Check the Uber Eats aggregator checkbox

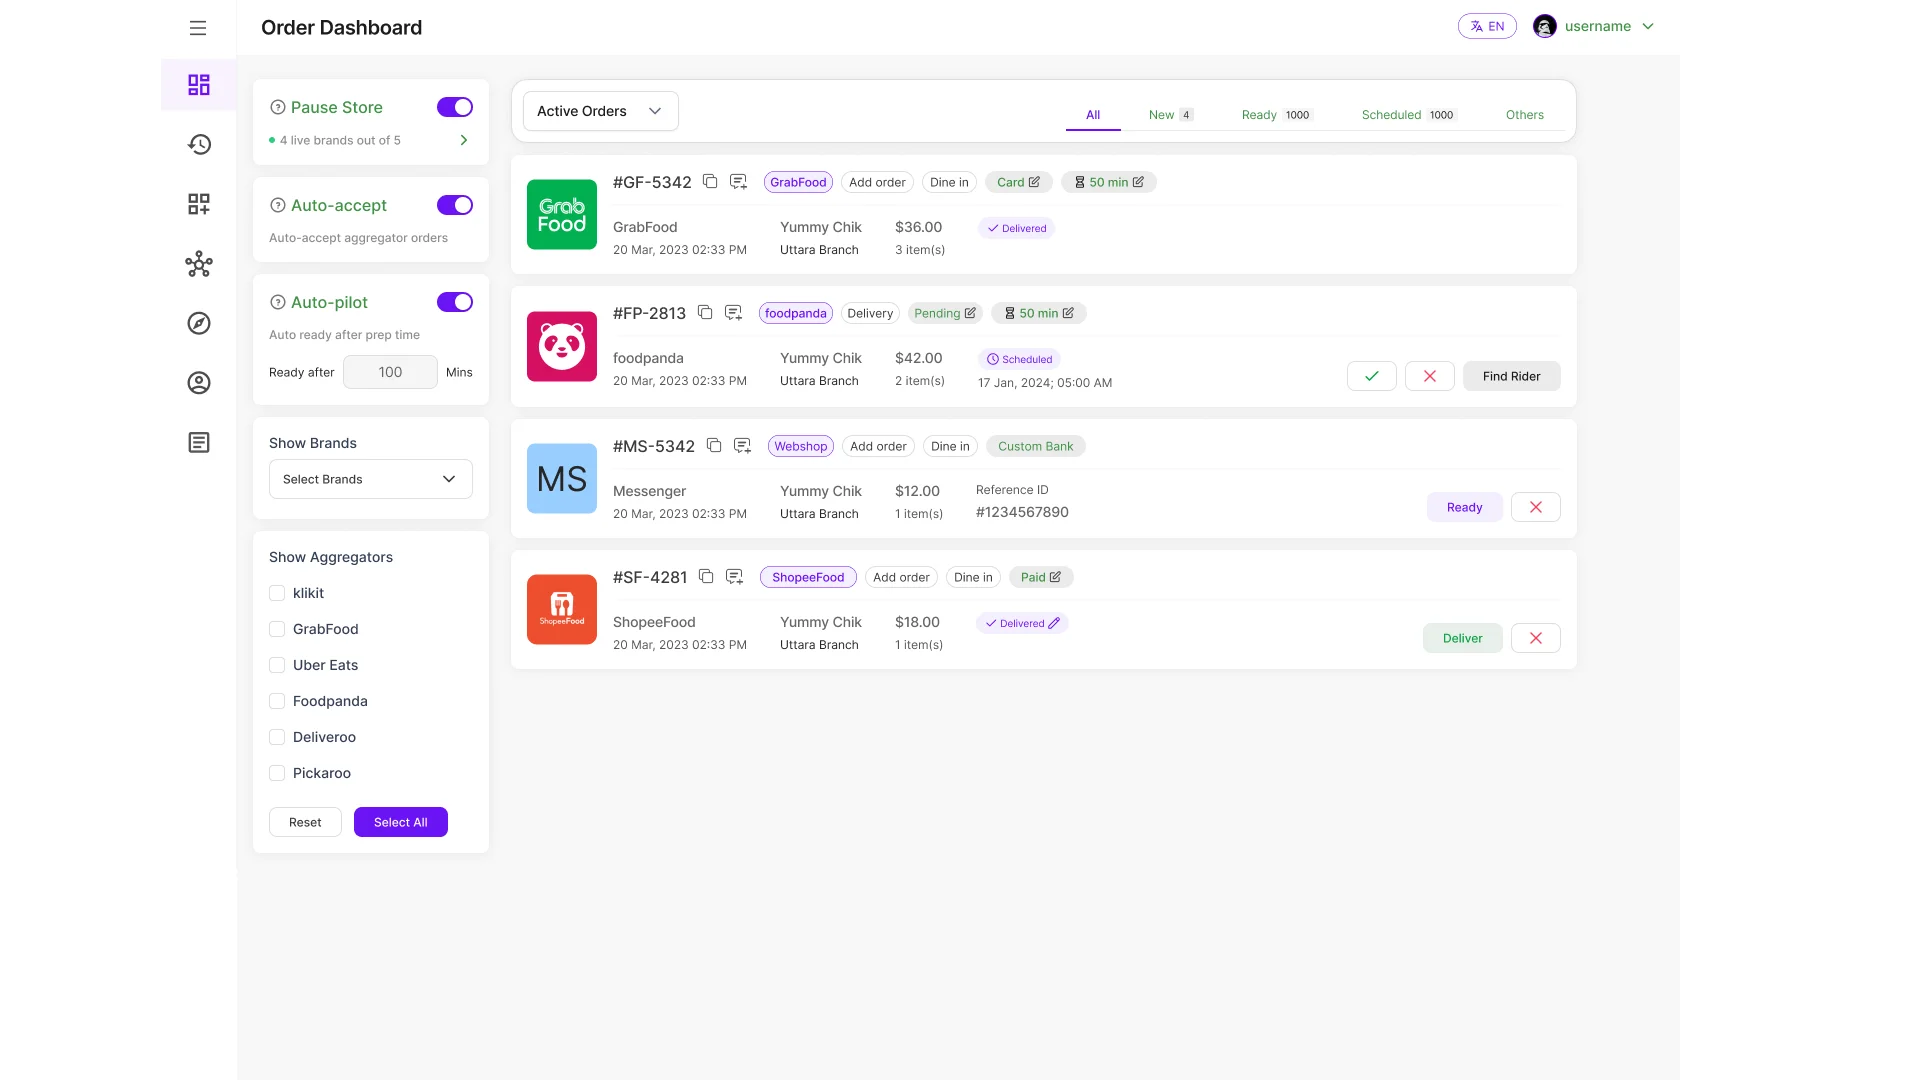[x=277, y=665]
